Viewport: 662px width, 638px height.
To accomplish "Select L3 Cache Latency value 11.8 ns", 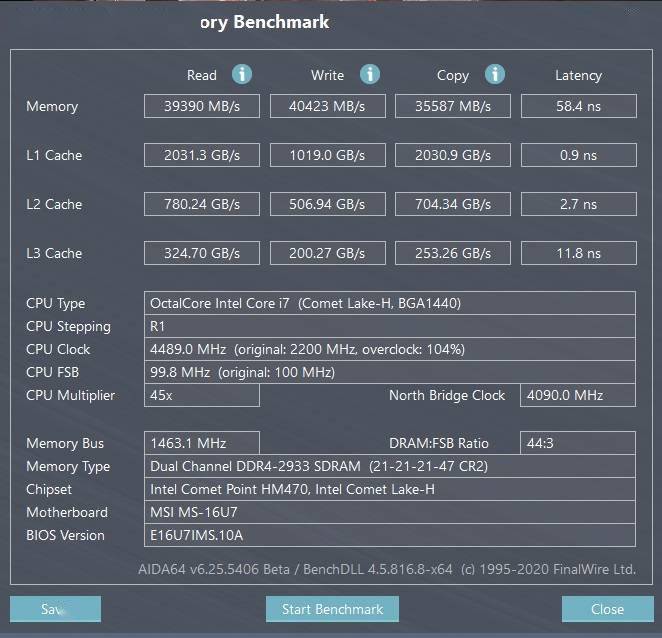I will [579, 253].
